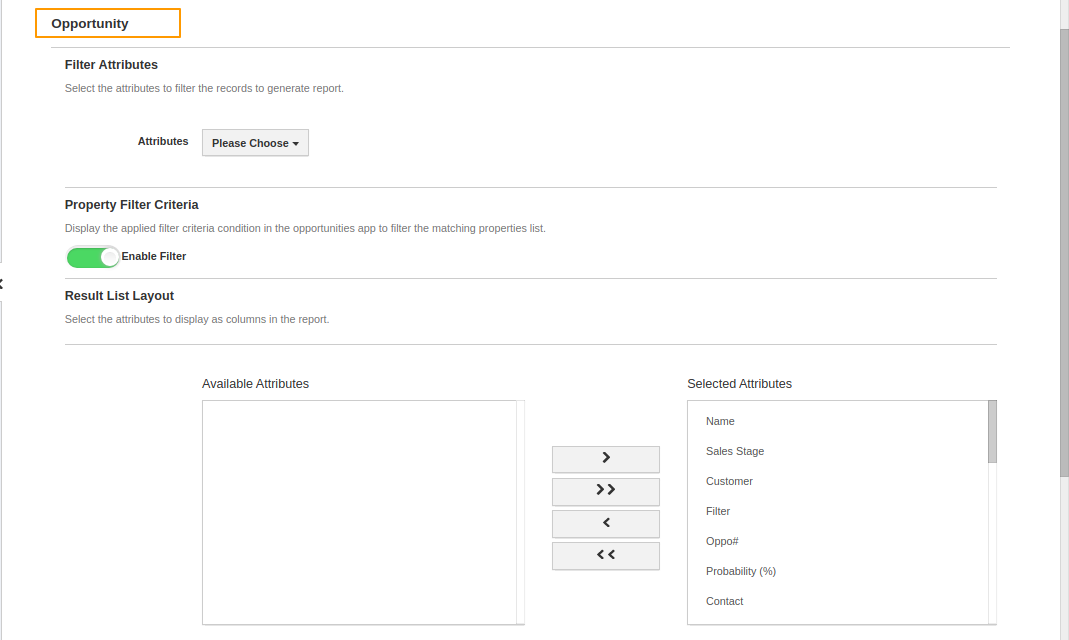
Task: Select the Oppo# attribute entry
Action: coord(722,541)
